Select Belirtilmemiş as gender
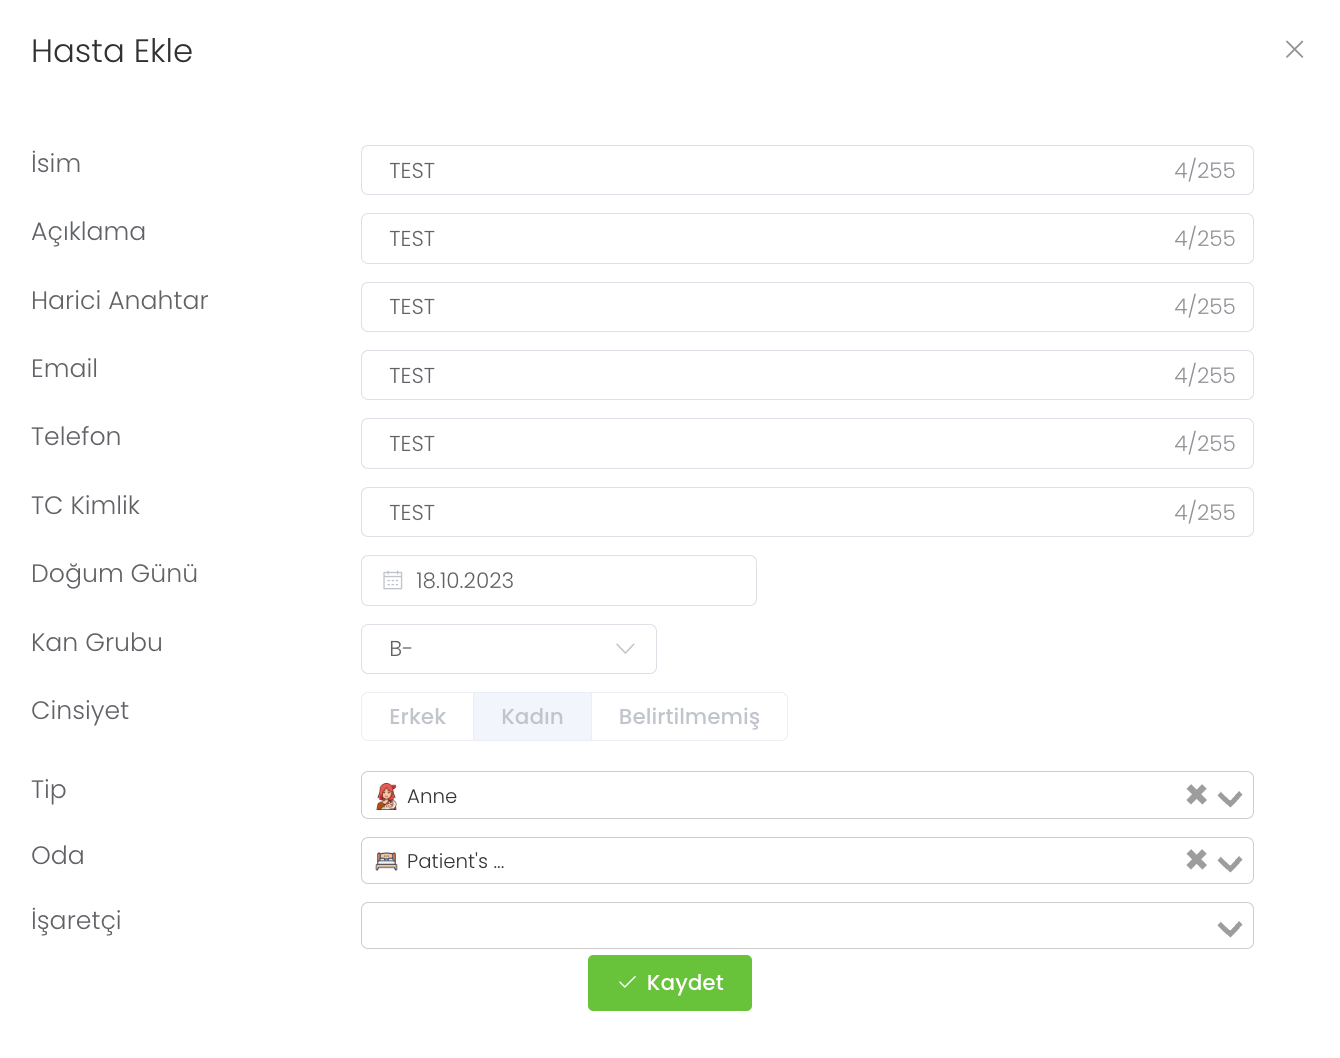Viewport: 1340px width, 1058px height. pos(689,717)
